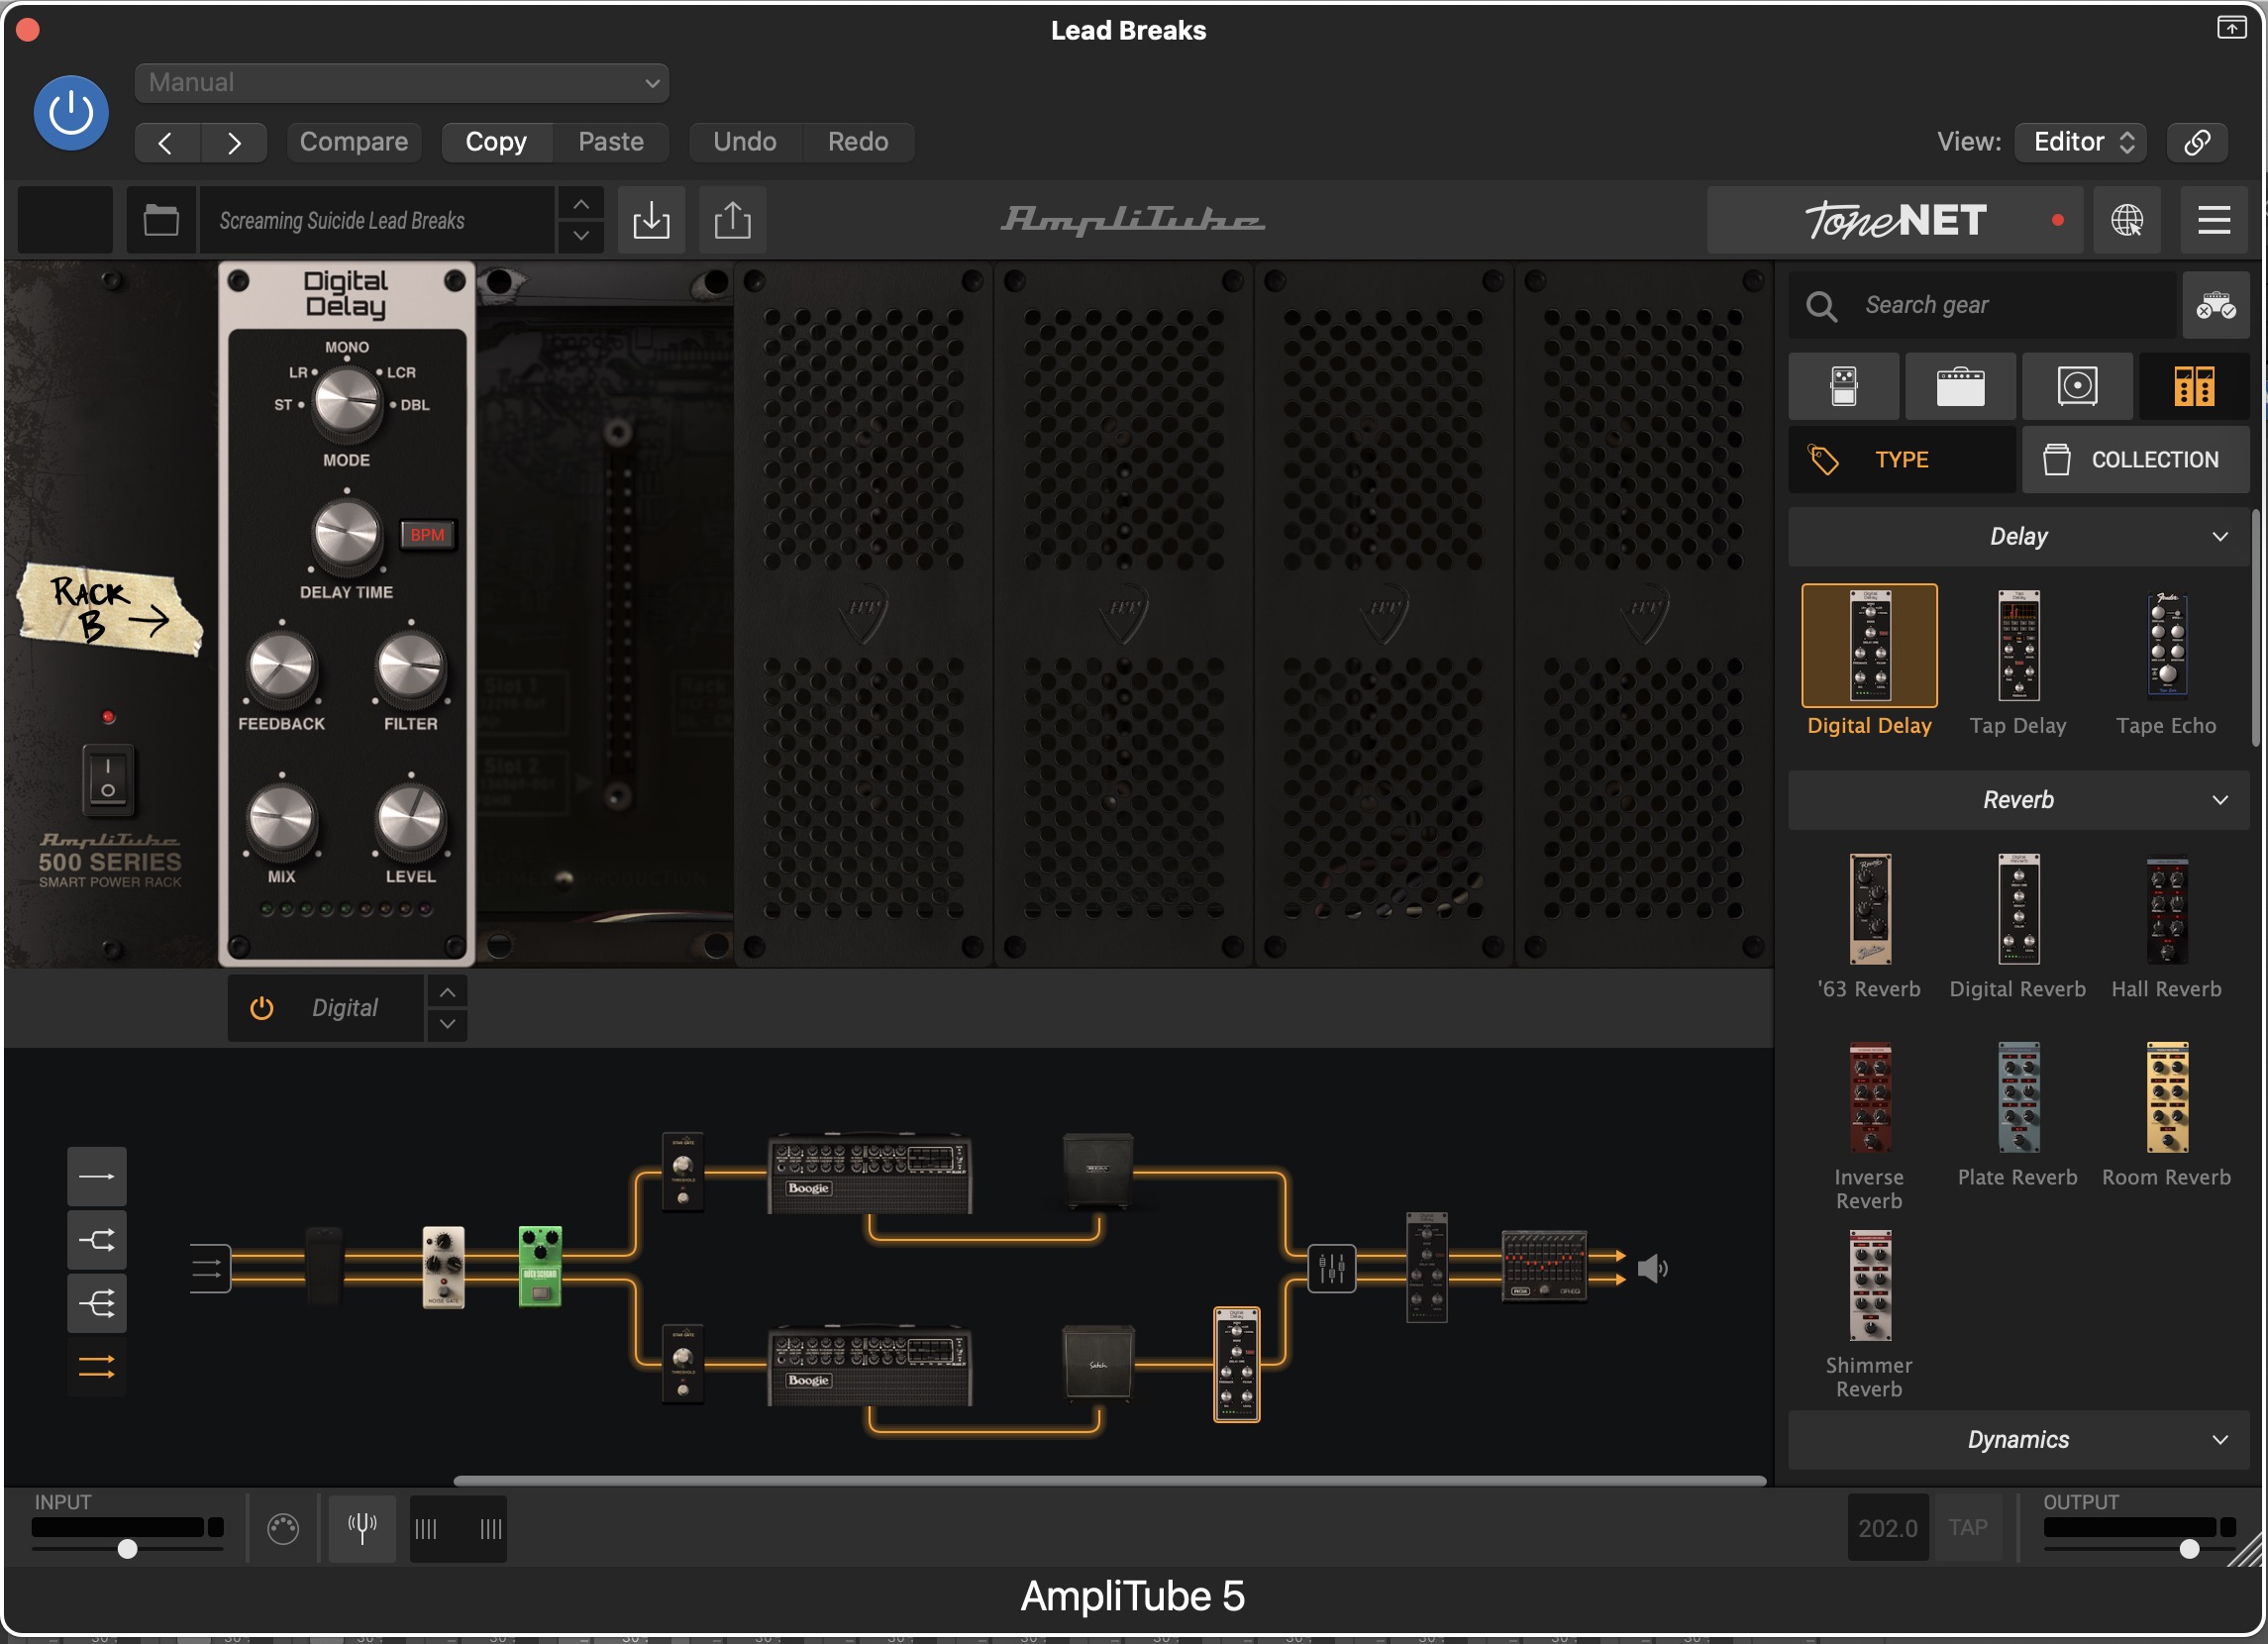Viewport: 2268px width, 1644px height.
Task: Click the MIX knob
Action: click(281, 819)
